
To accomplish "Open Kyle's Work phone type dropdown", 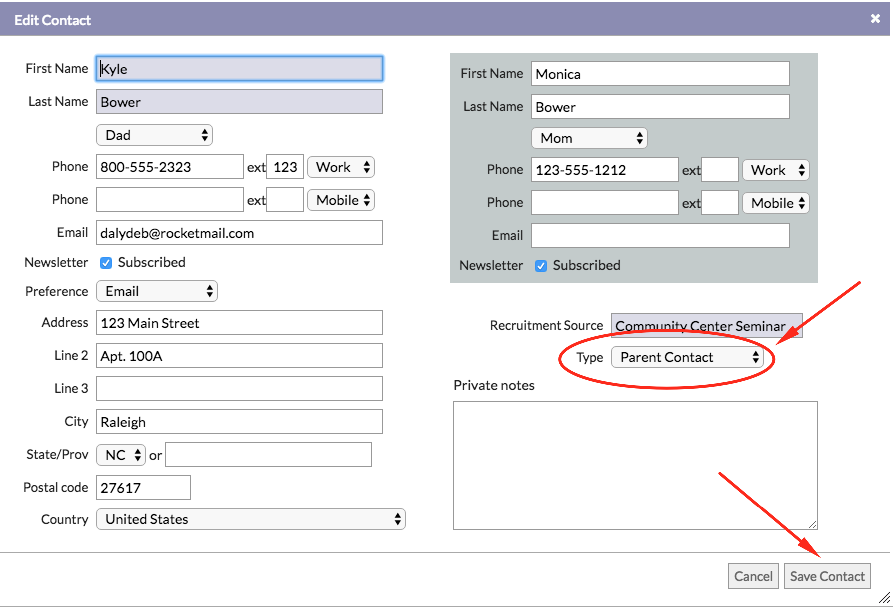I will click(341, 167).
